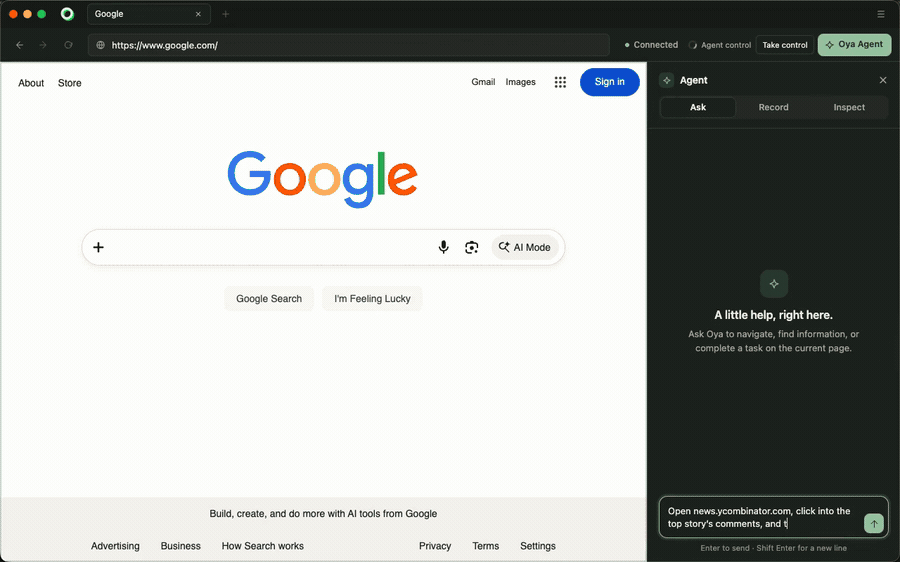Close the Agent panel
The width and height of the screenshot is (900, 562).
point(883,80)
